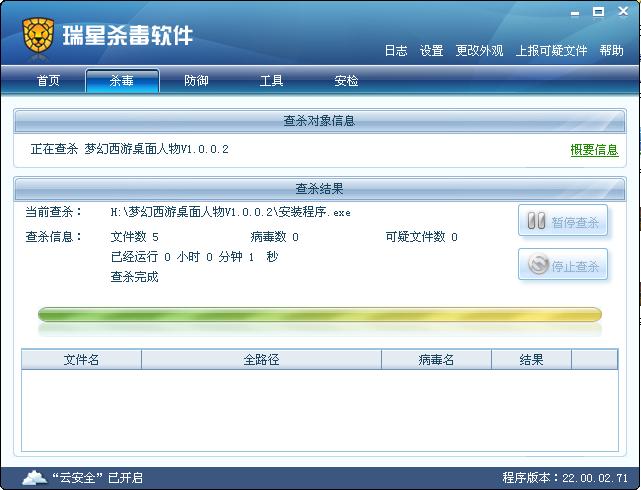
Task: Go to the 工具 tab
Action: pyautogui.click(x=271, y=81)
